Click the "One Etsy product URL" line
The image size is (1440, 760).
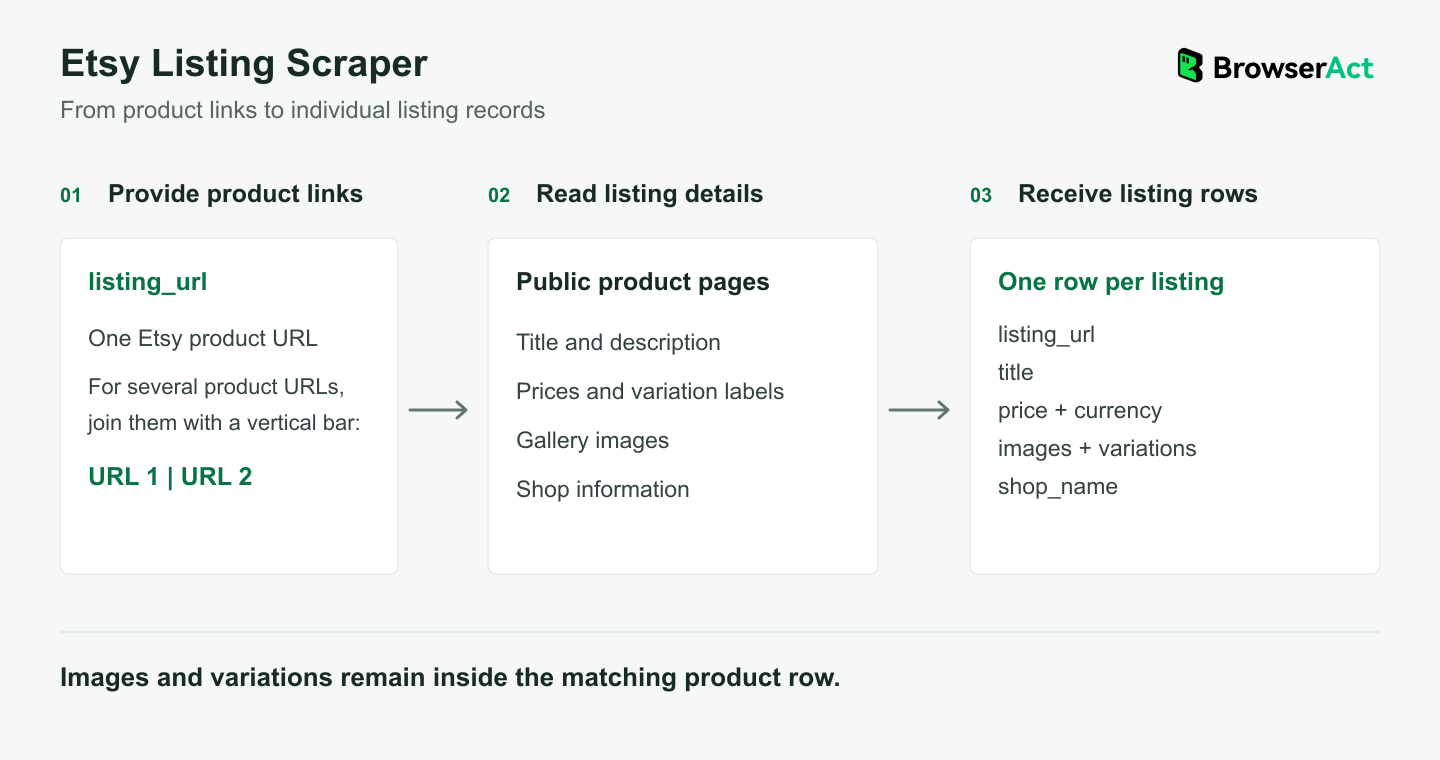[203, 338]
